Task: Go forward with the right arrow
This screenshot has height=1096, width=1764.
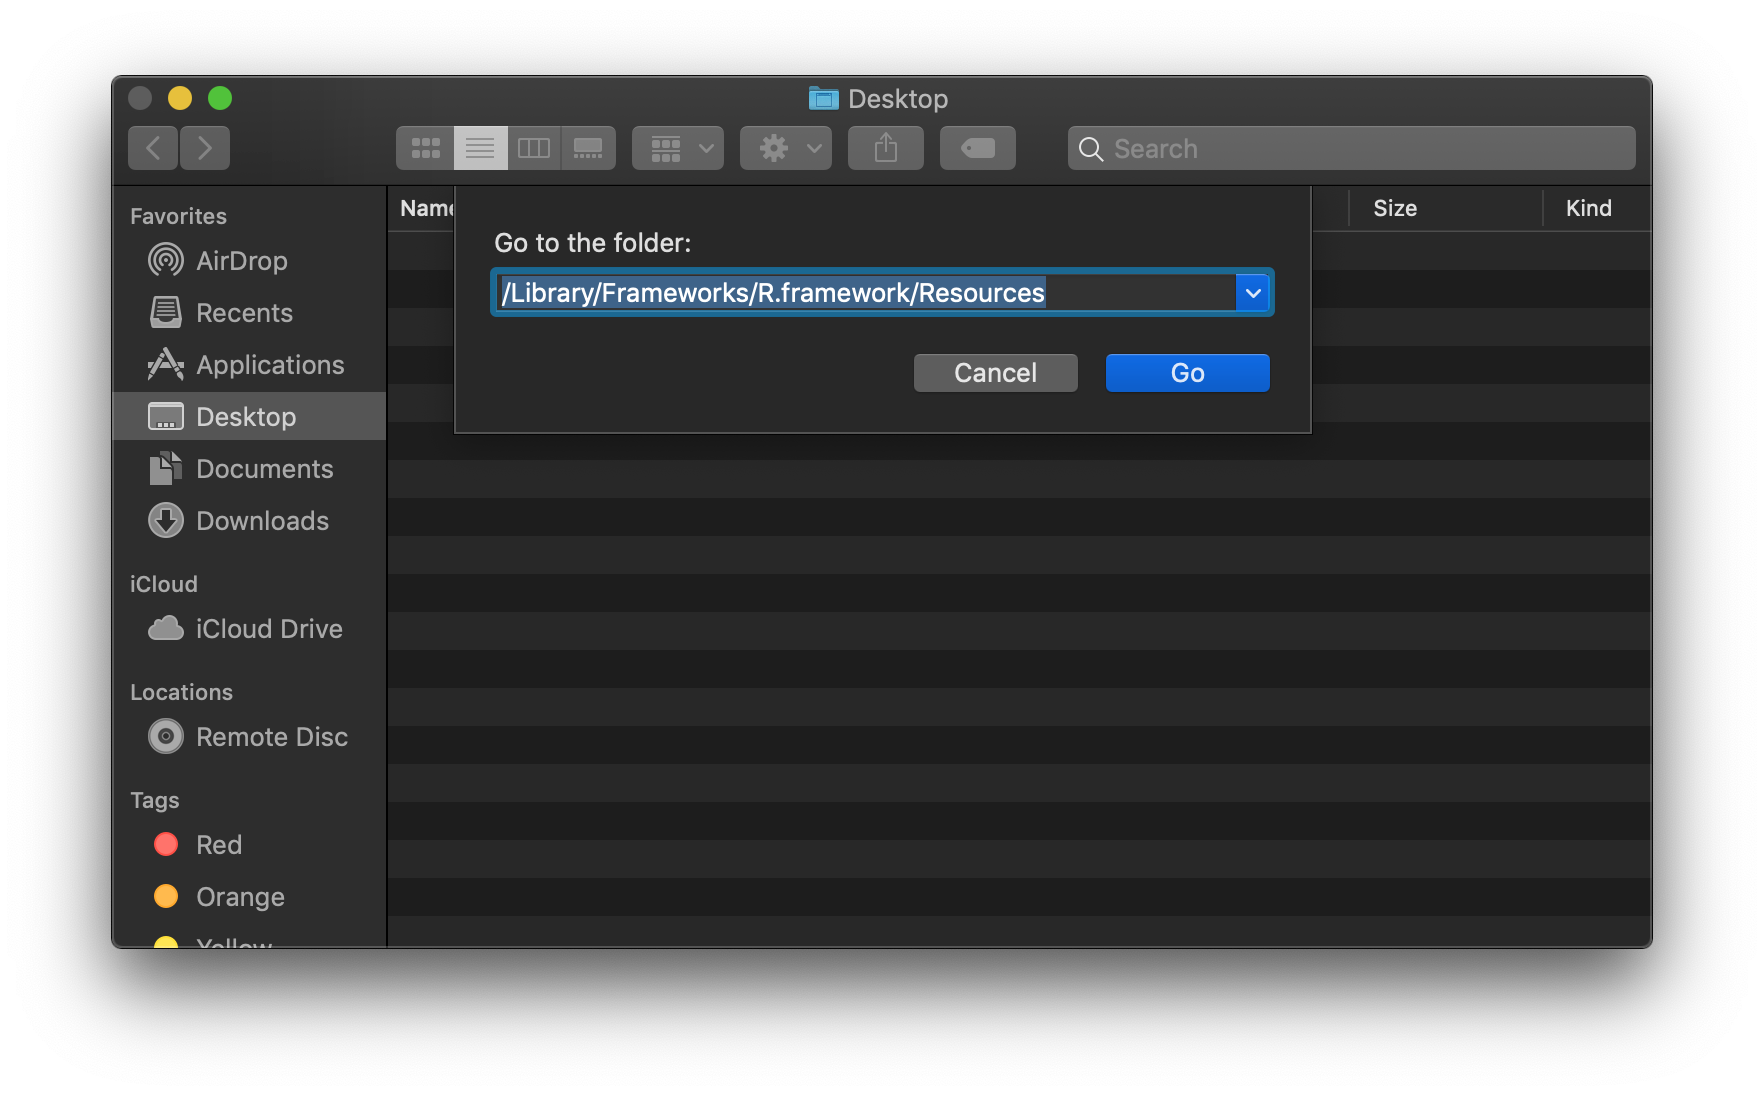Action: 205,148
